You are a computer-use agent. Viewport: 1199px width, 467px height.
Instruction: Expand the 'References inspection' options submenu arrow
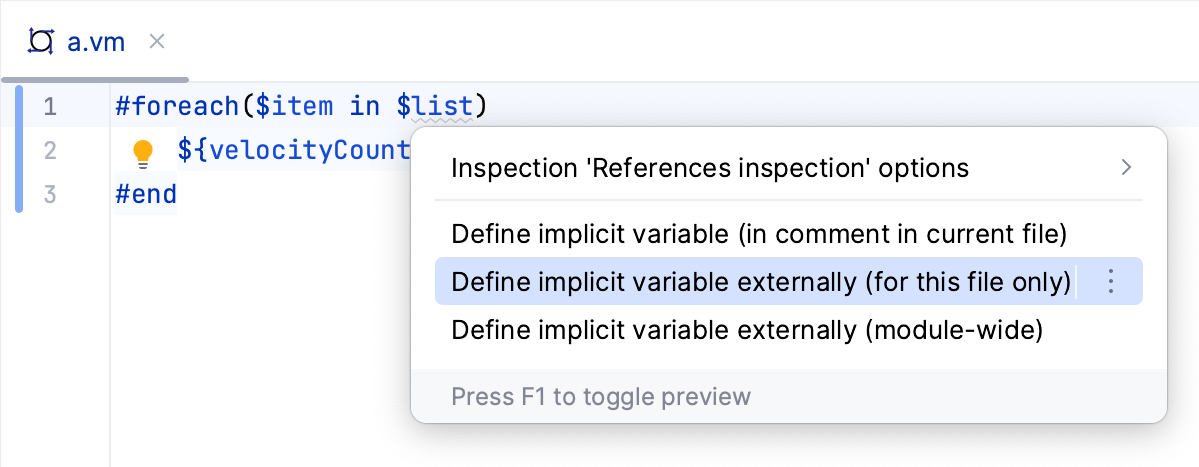coord(1126,167)
